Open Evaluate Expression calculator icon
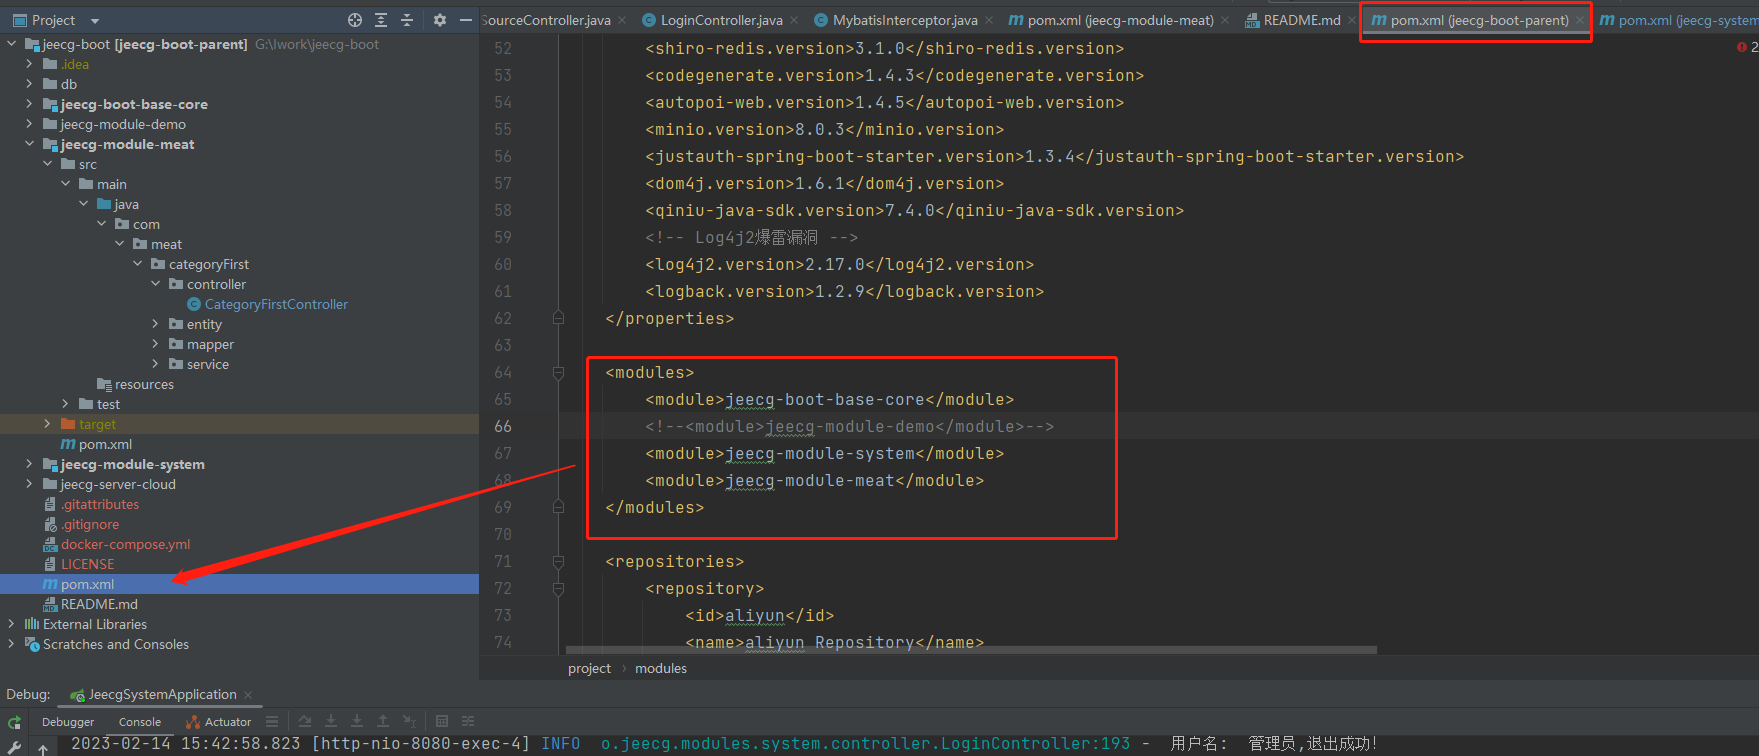Screen dimensions: 1759x756 [442, 721]
